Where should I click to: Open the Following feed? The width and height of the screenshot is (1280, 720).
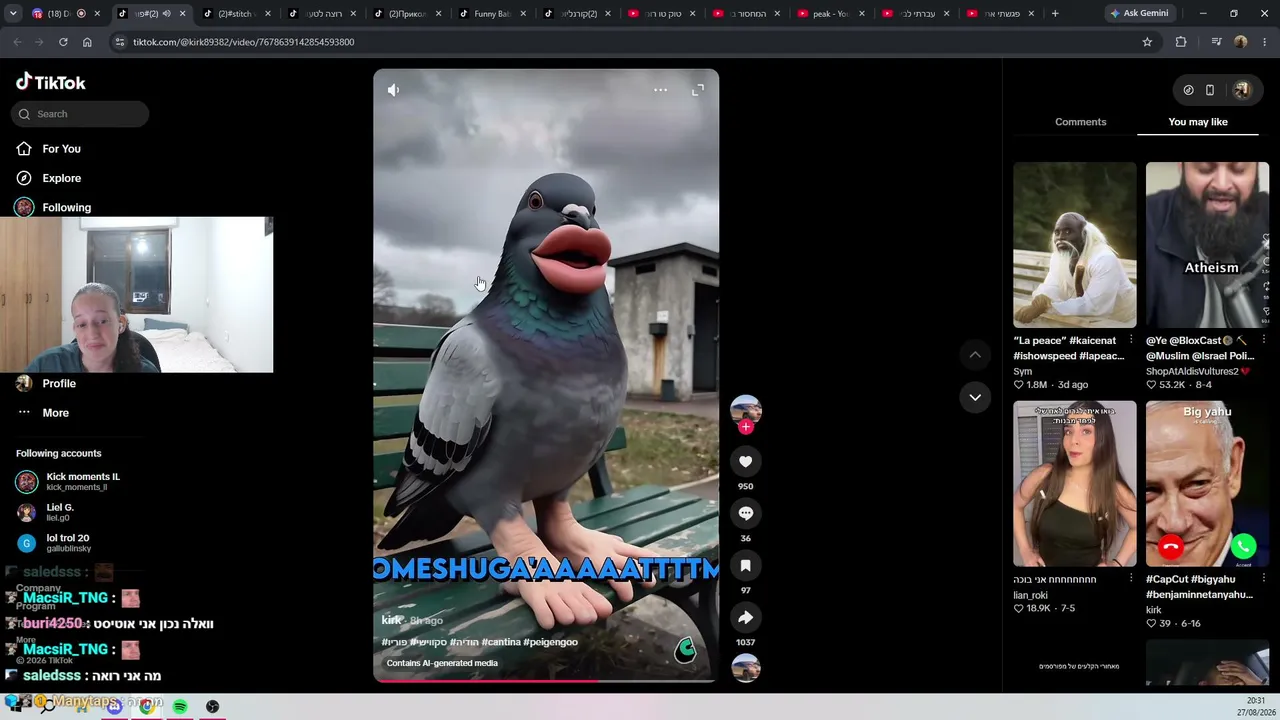[67, 207]
